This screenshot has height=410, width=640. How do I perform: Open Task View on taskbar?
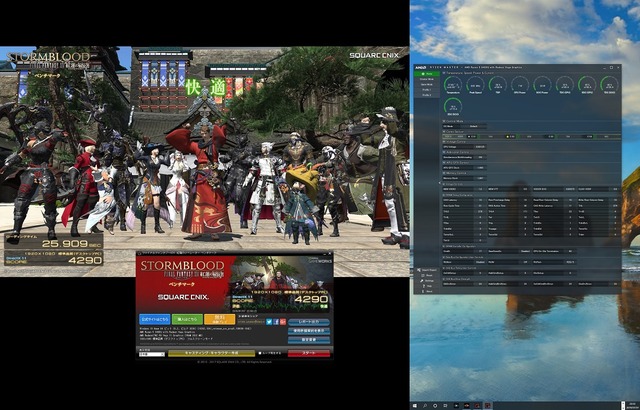coord(445,406)
